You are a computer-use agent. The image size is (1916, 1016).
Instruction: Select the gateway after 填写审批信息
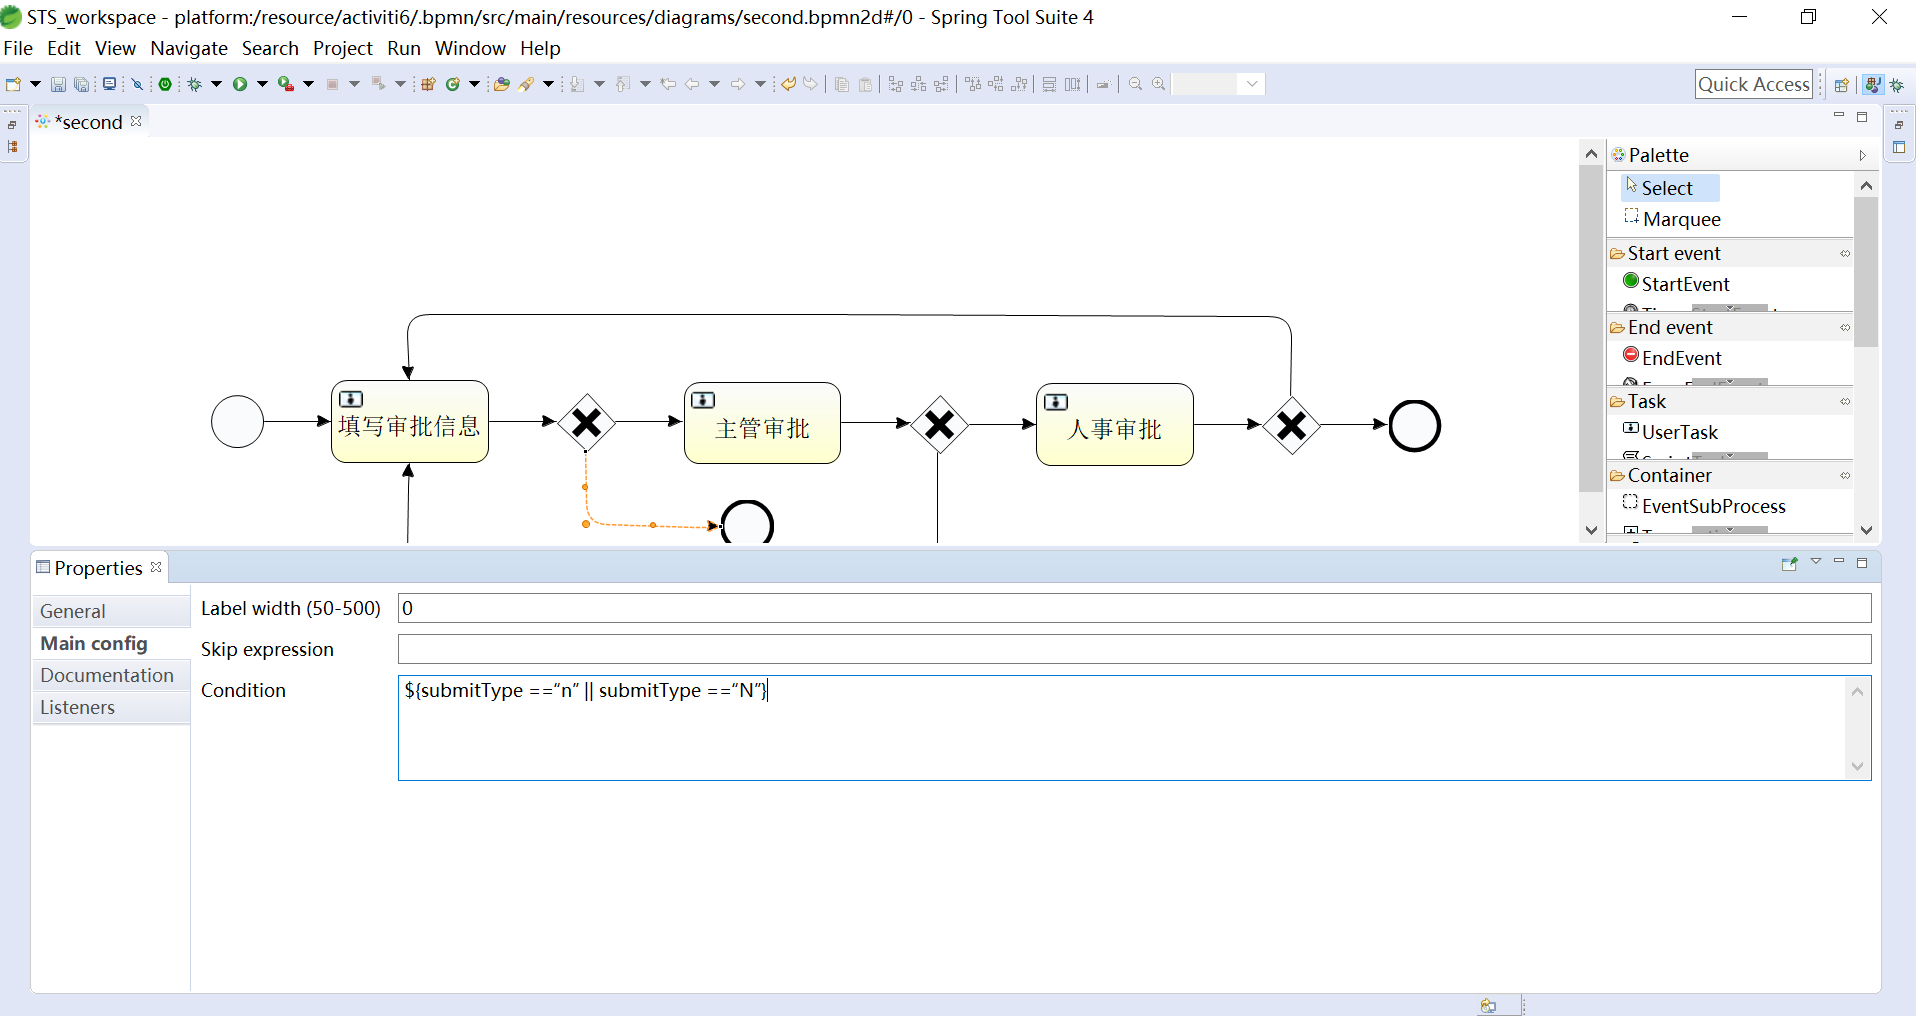[x=586, y=423]
